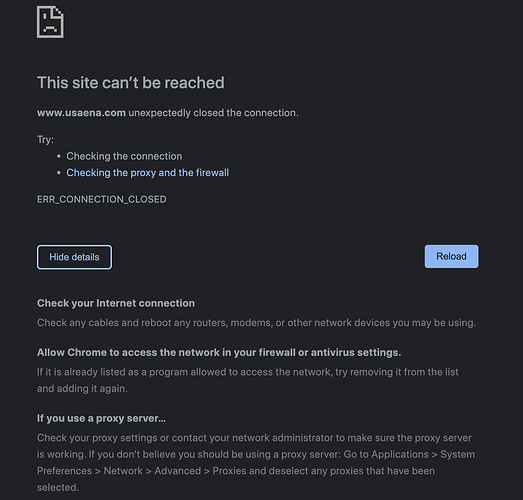This screenshot has width=523, height=500.
Task: Click the ERR_CONNECTION_CLOSED error code
Action: (x=102, y=199)
